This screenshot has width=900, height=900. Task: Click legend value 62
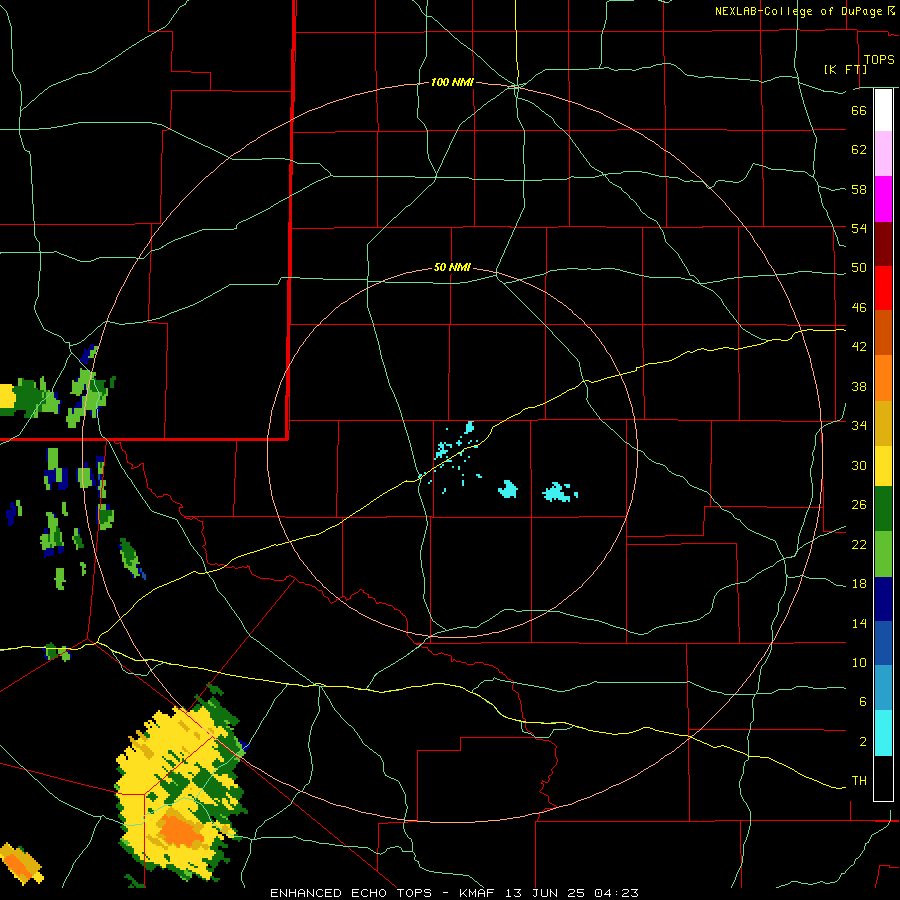(859, 150)
